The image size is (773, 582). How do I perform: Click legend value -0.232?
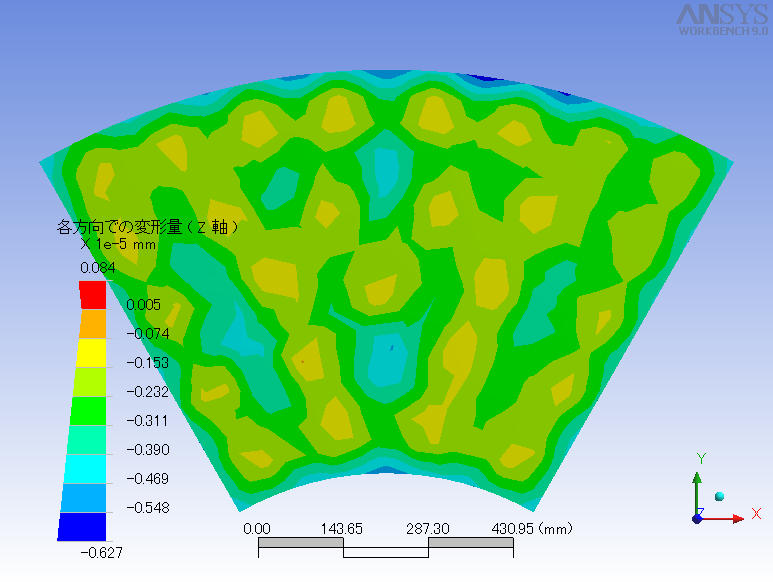point(148,392)
